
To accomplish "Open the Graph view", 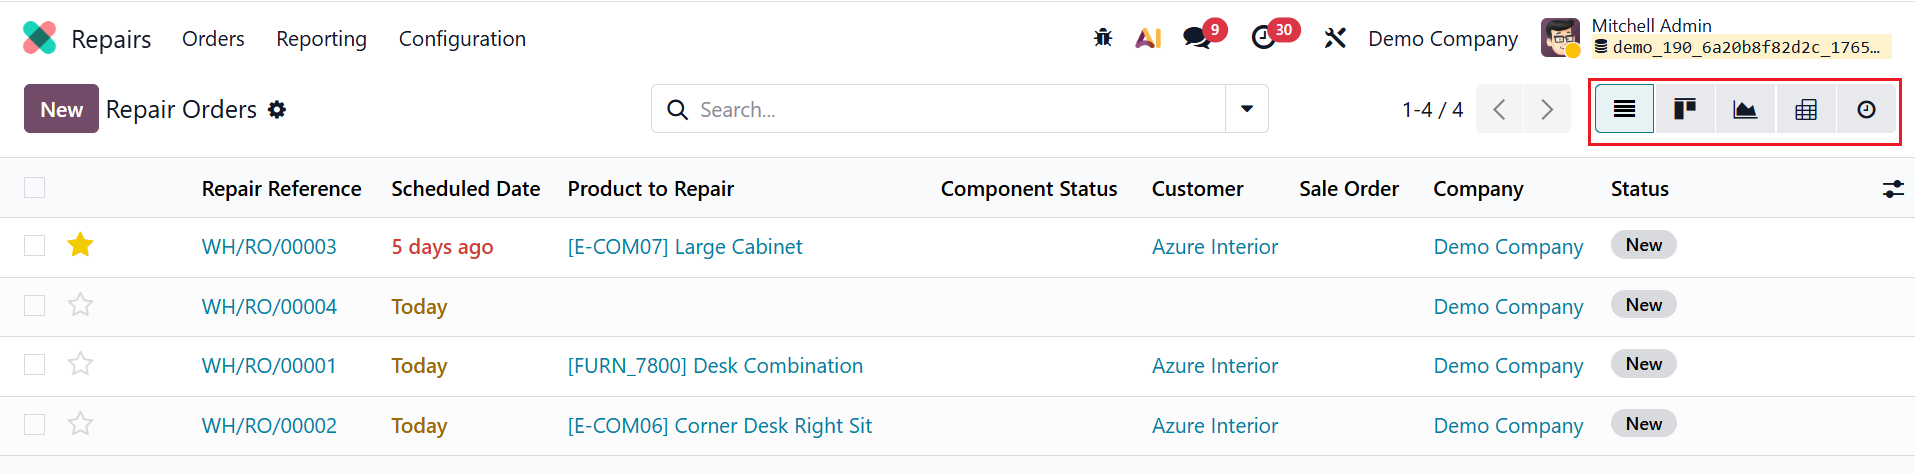I will (x=1745, y=109).
